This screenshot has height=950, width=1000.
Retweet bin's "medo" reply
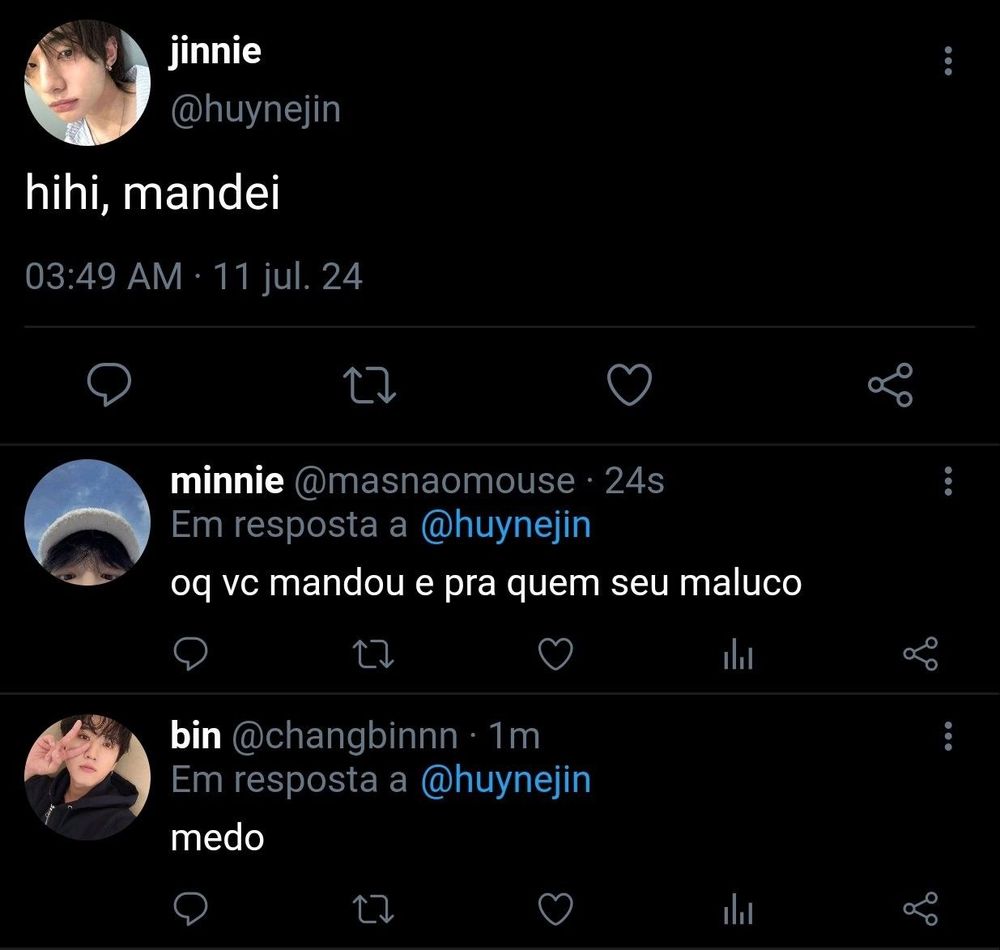(x=373, y=909)
